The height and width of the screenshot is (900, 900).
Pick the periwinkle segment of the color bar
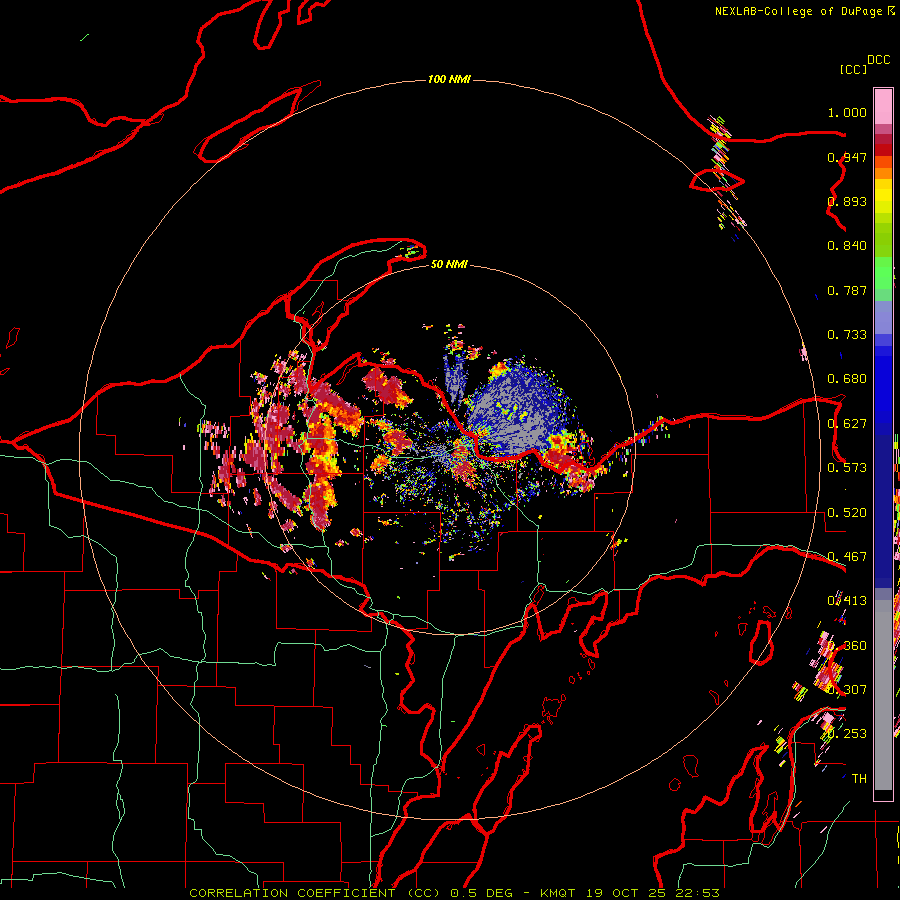pyautogui.click(x=883, y=318)
